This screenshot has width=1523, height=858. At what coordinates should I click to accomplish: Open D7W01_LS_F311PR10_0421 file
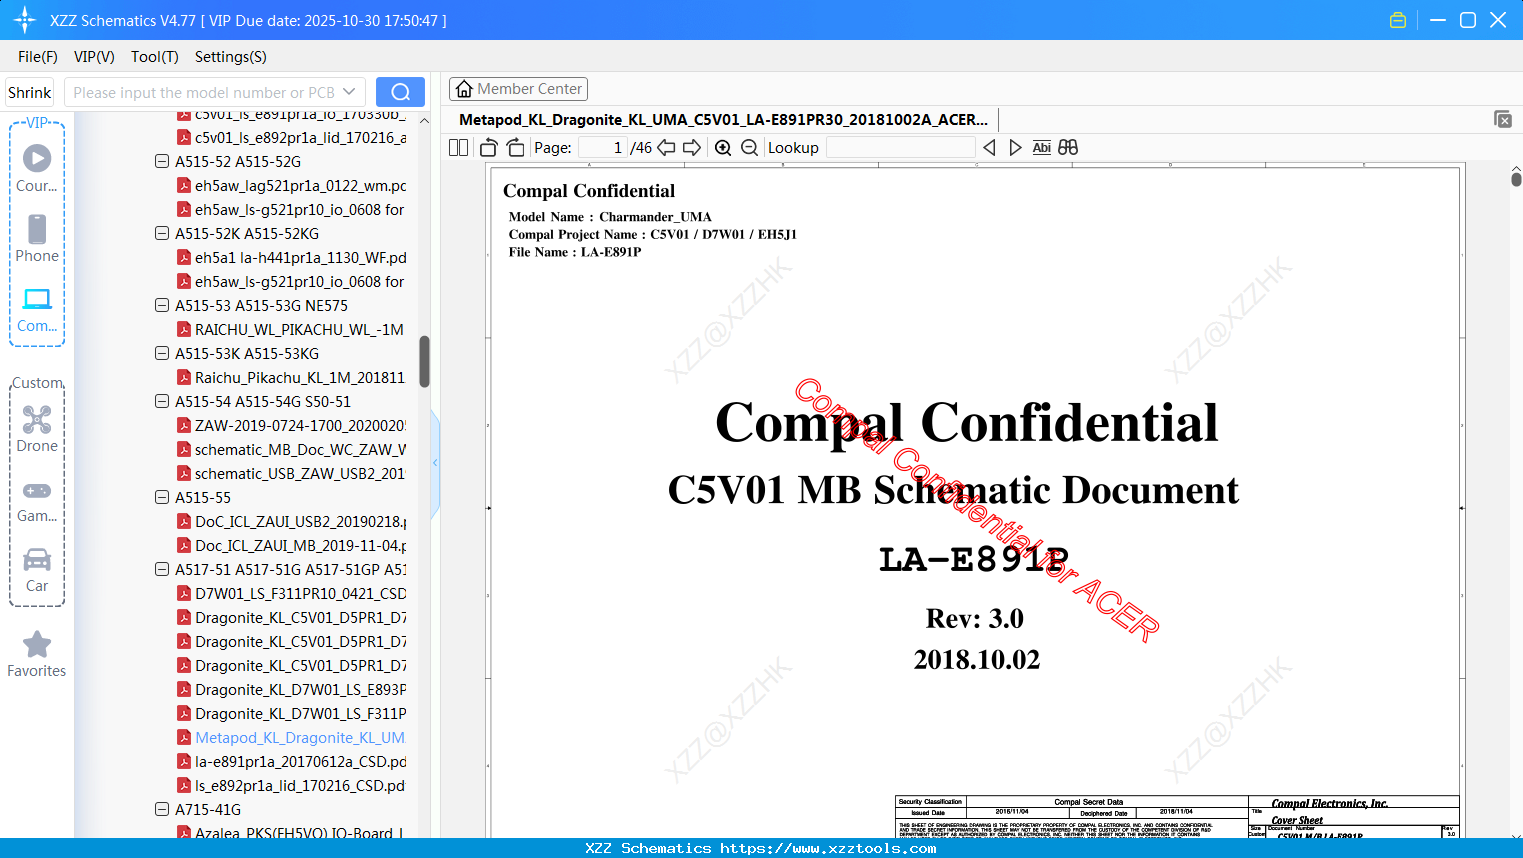tap(291, 593)
